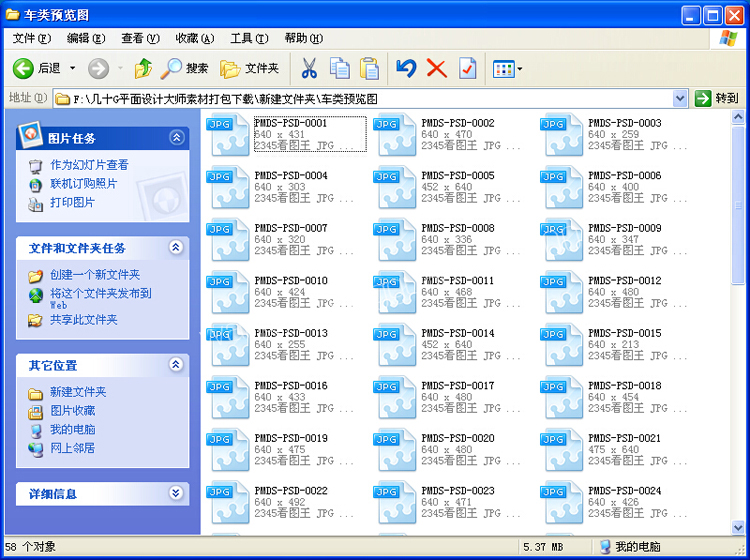This screenshot has width=750, height=560.
Task: Click file name PMDS-PSD-0015
Action: click(625, 333)
